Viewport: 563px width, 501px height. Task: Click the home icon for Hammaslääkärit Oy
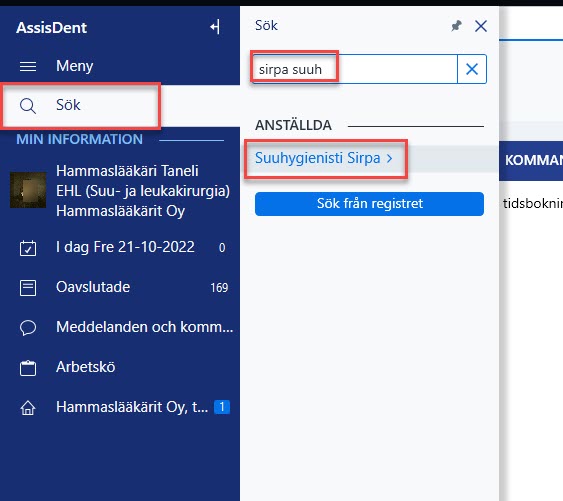click(28, 408)
